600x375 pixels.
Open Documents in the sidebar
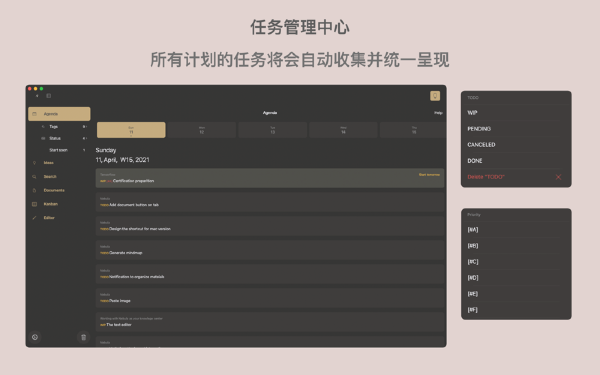pyautogui.click(x=54, y=191)
